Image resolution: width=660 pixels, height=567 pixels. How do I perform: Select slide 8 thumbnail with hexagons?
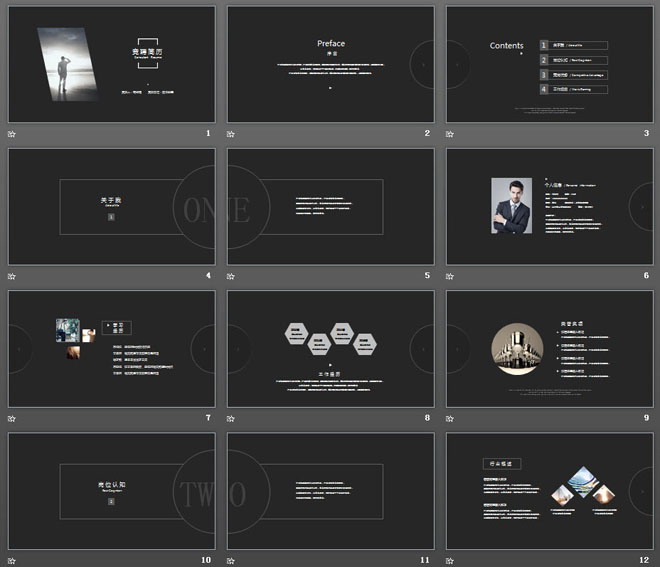(x=331, y=349)
